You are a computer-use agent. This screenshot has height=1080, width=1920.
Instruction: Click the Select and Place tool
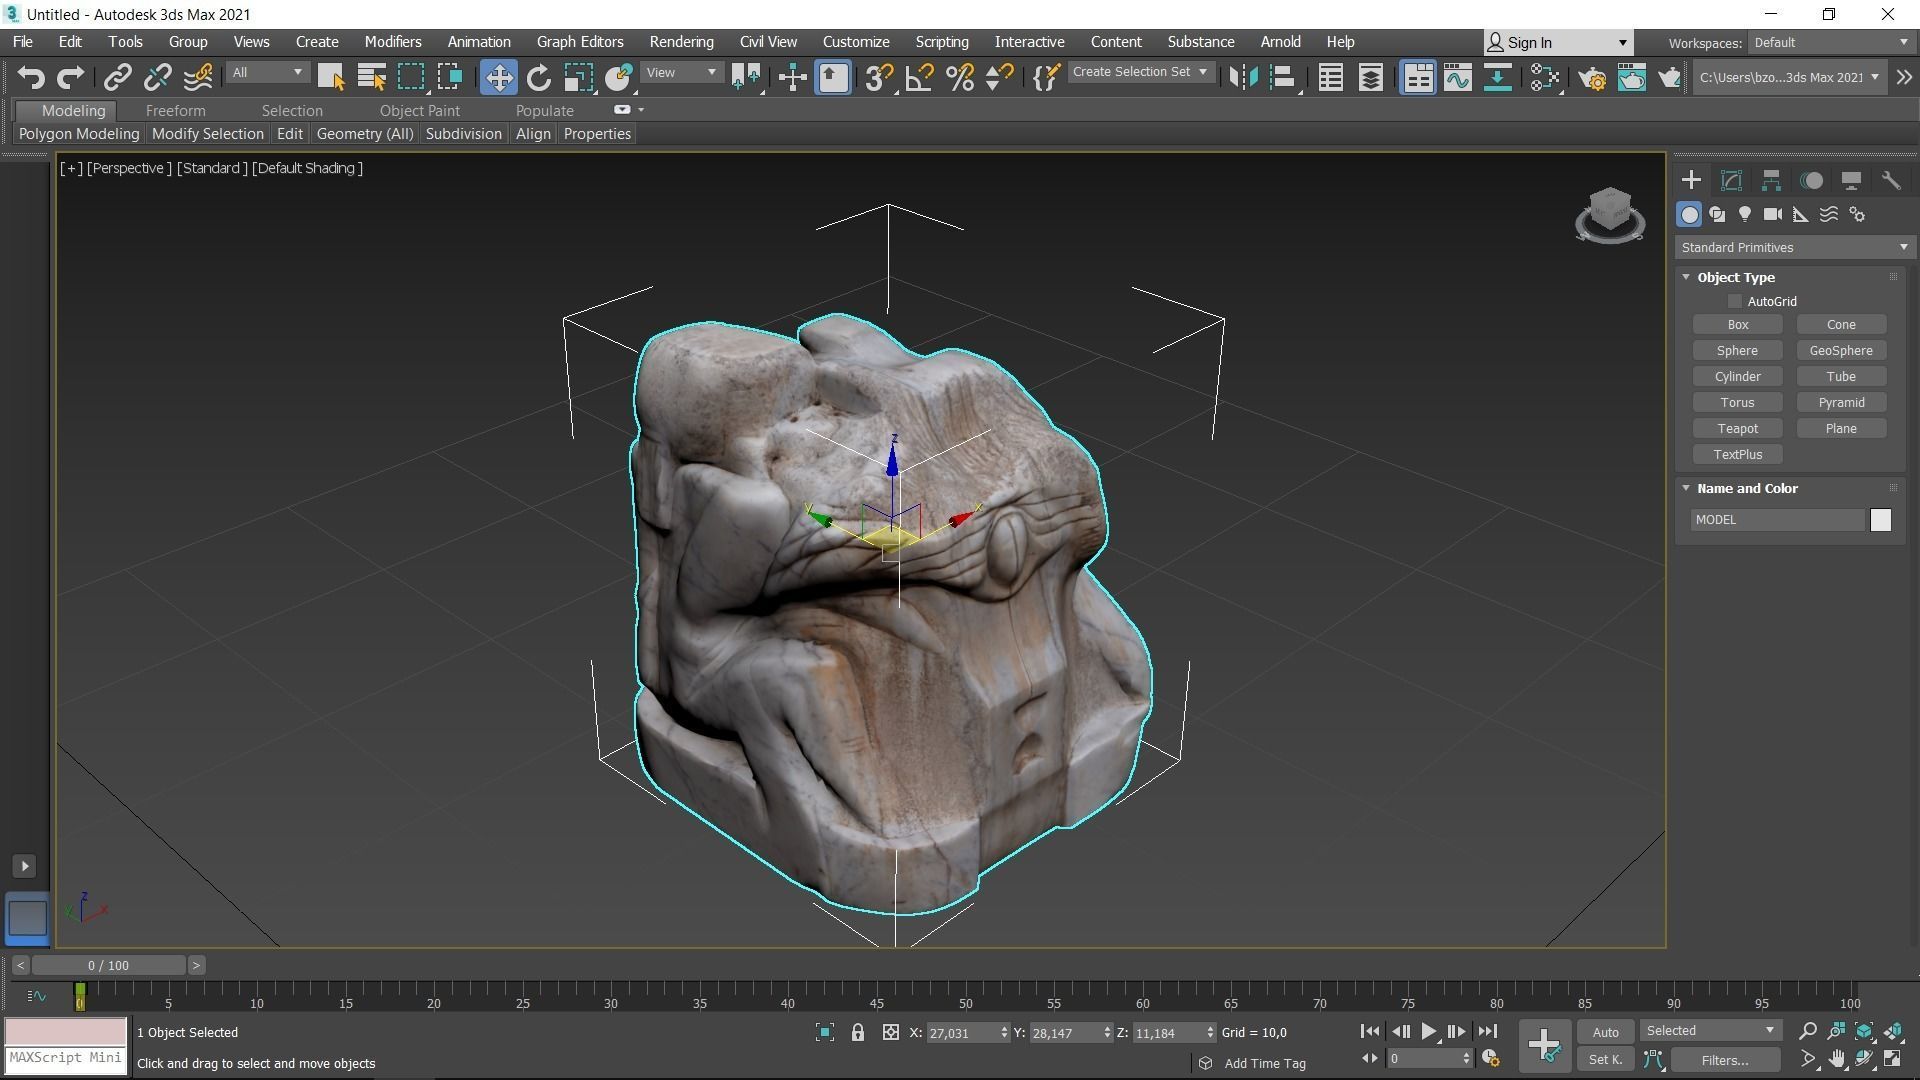point(618,77)
